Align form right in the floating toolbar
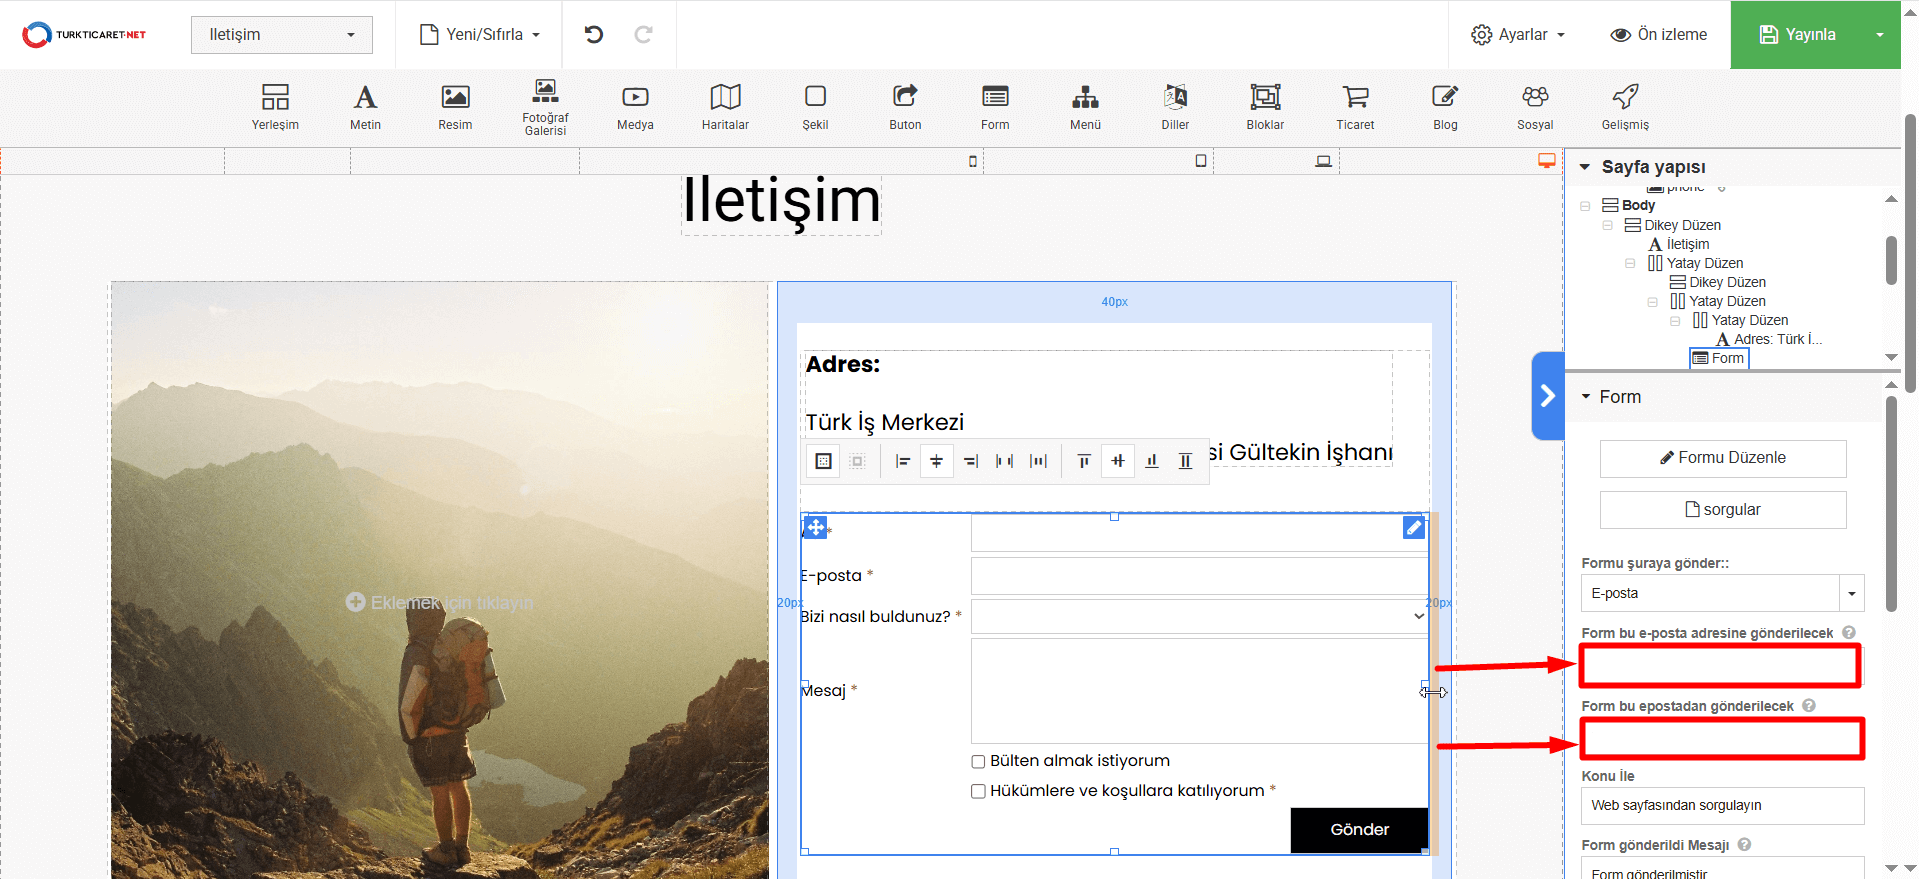 point(970,461)
